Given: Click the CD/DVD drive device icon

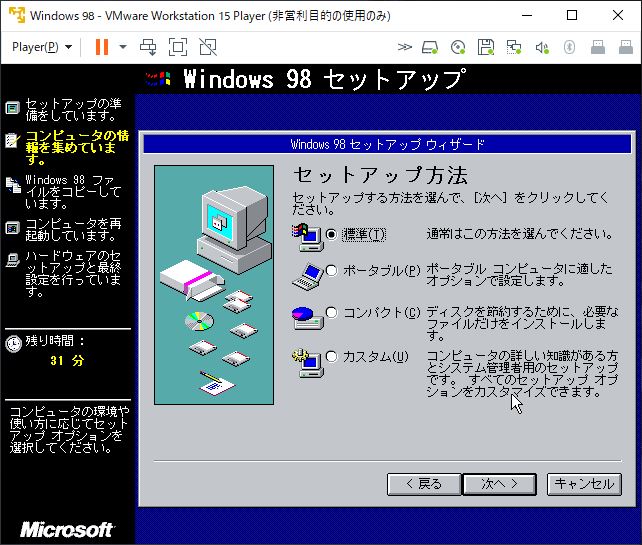Looking at the screenshot, I should click(x=458, y=47).
